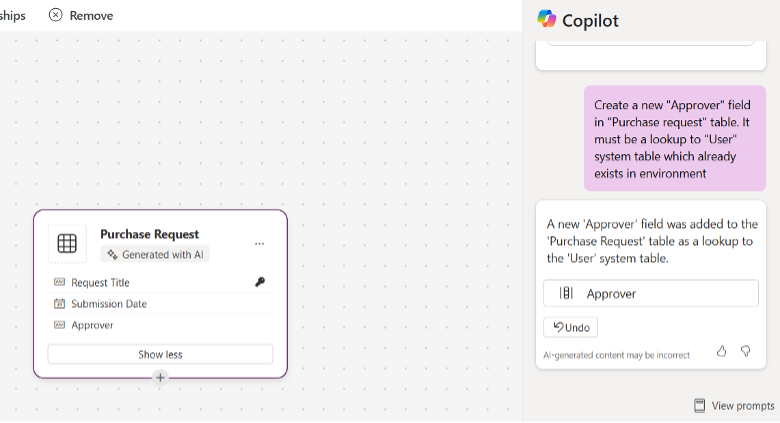Select the Request Title column row
This screenshot has width=780, height=423.
coord(160,282)
